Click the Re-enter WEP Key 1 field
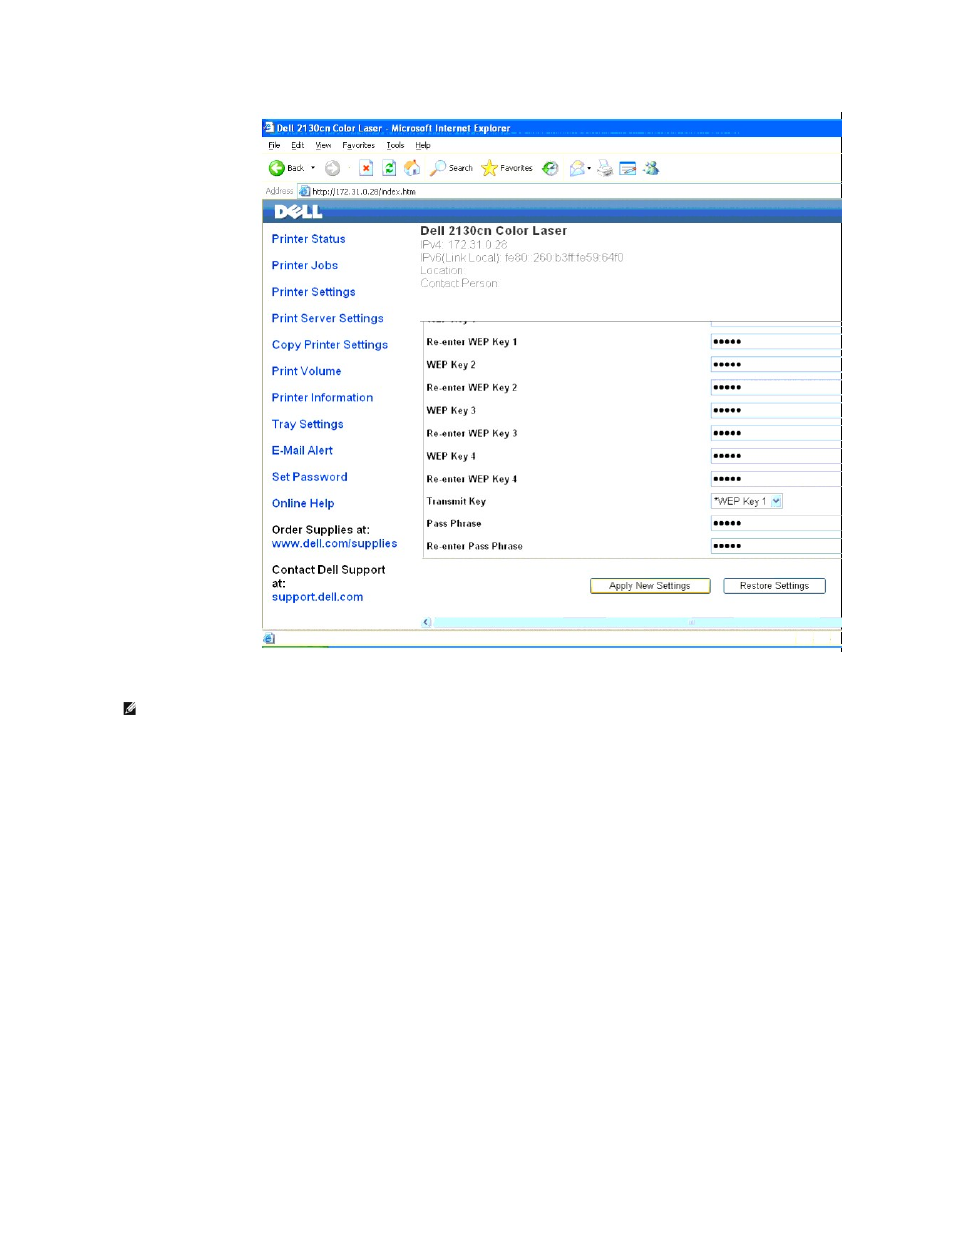 point(775,342)
